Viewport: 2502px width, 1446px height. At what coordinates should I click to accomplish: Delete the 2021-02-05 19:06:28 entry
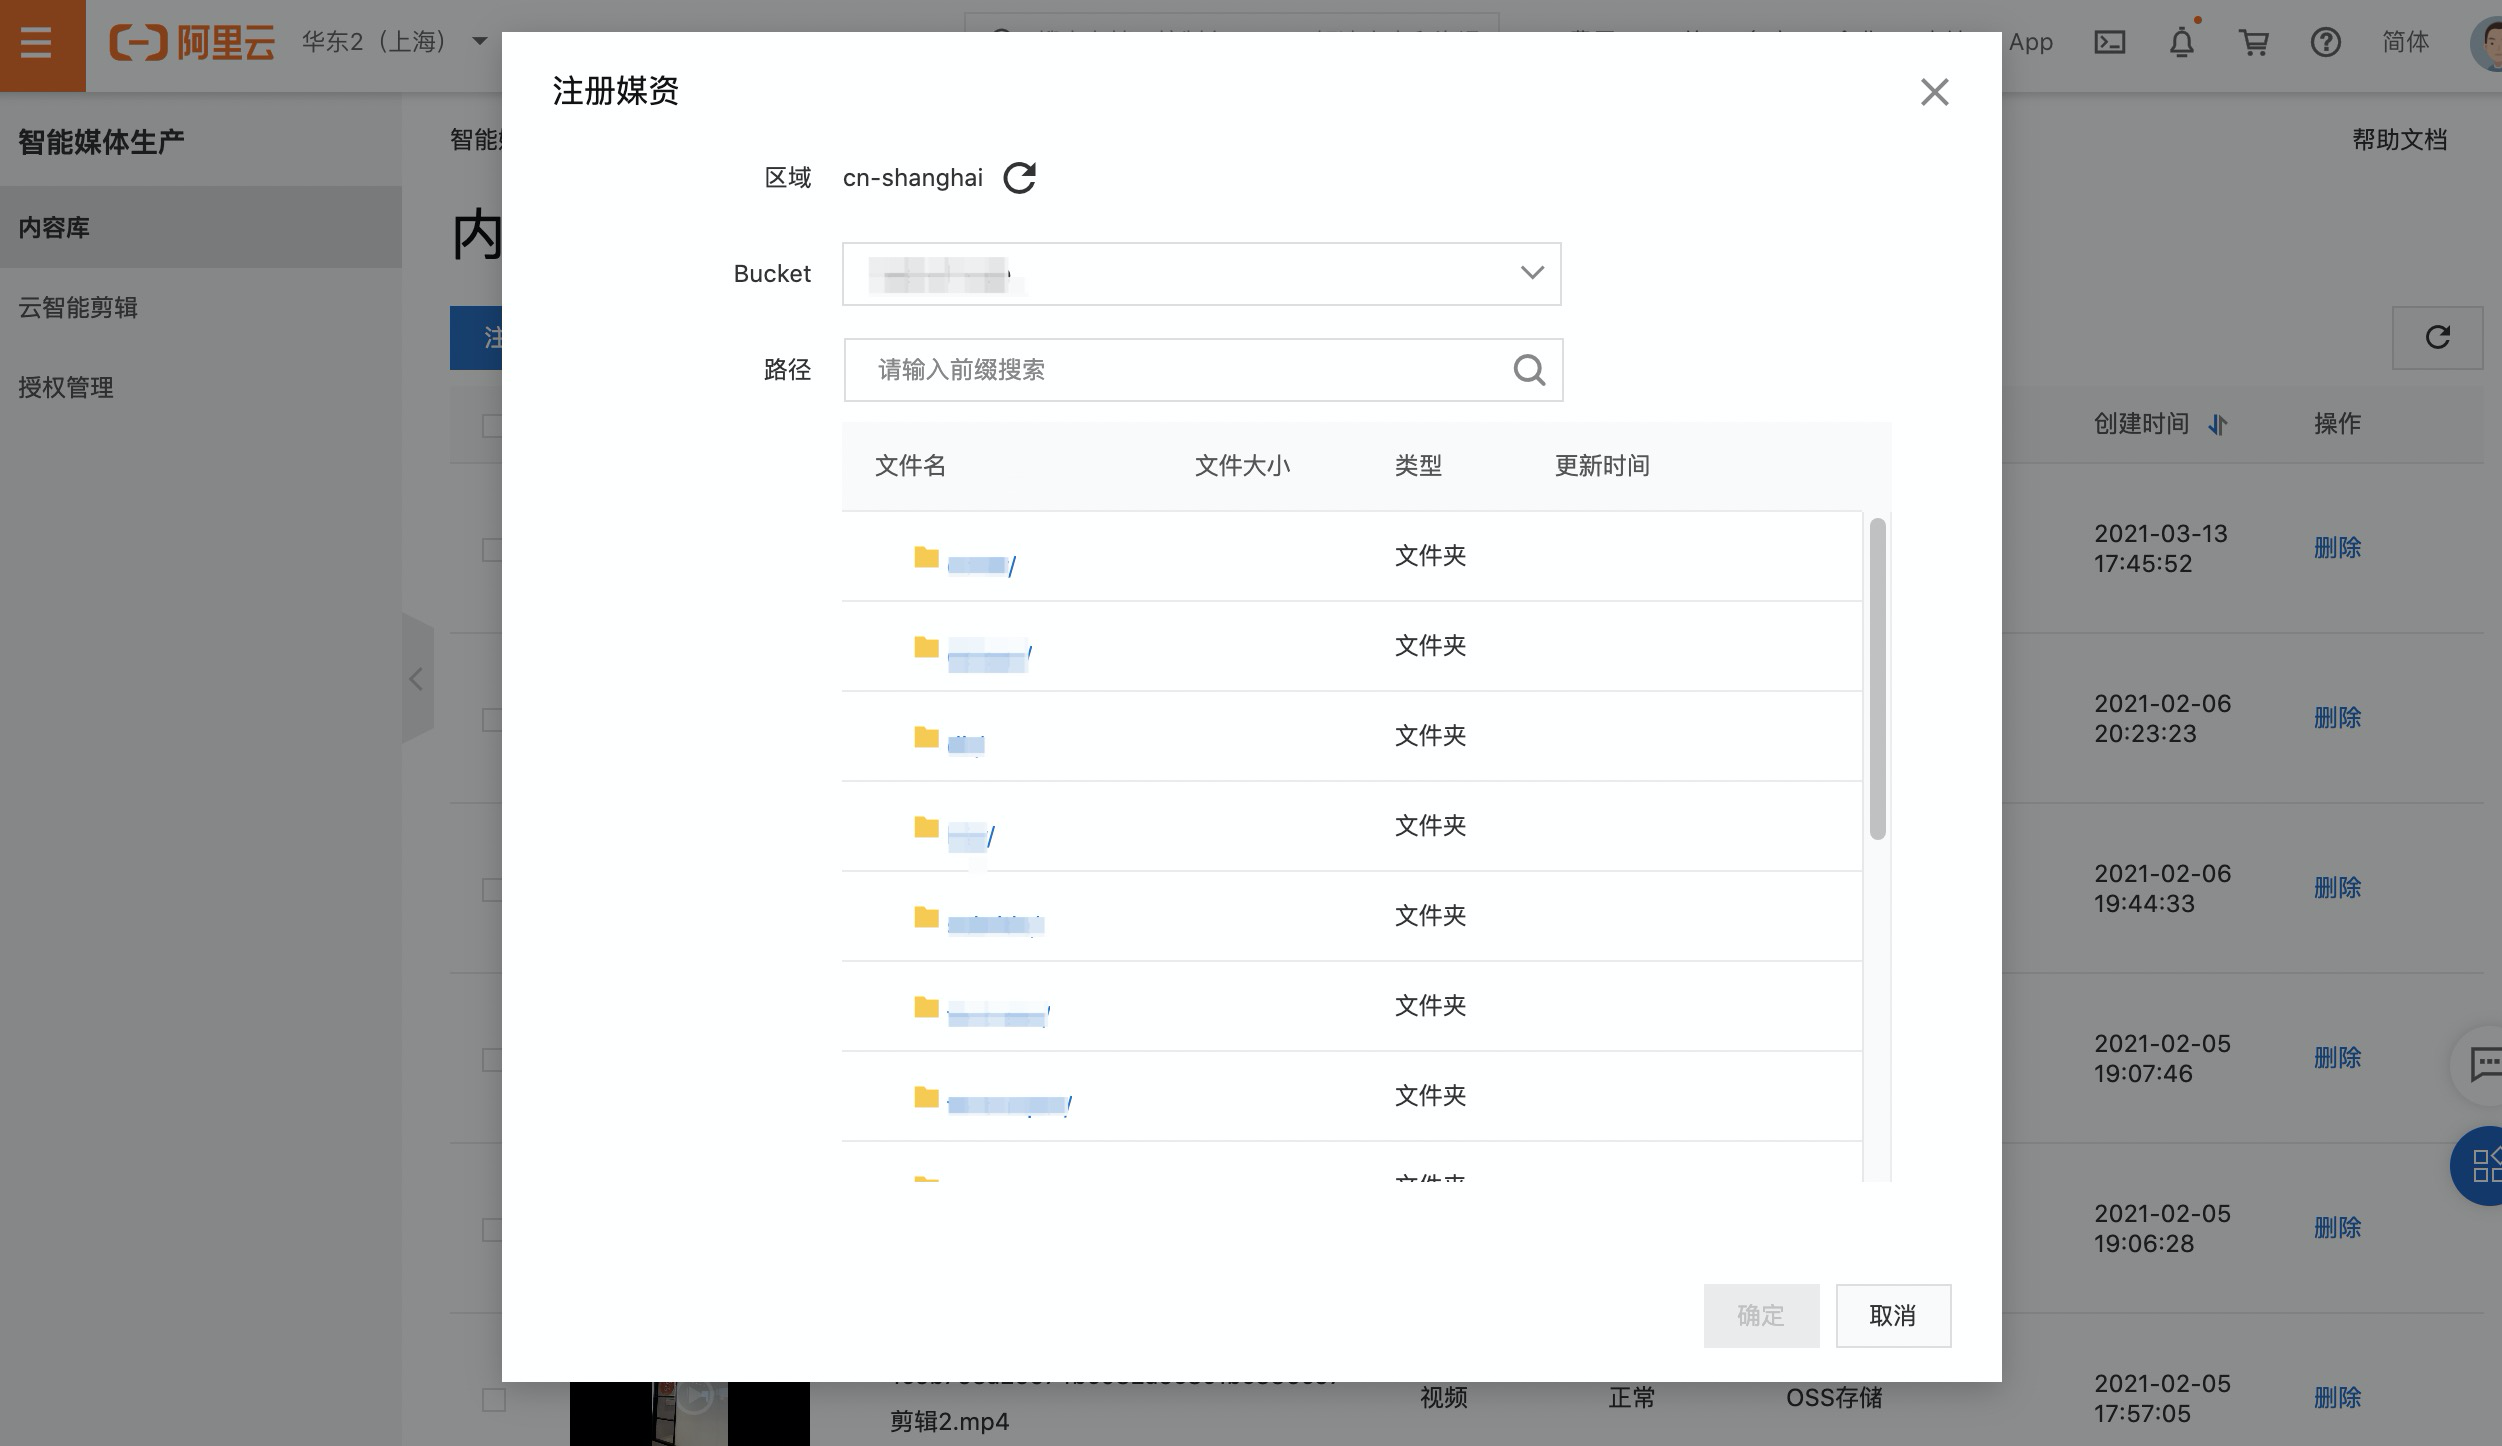click(2337, 1228)
